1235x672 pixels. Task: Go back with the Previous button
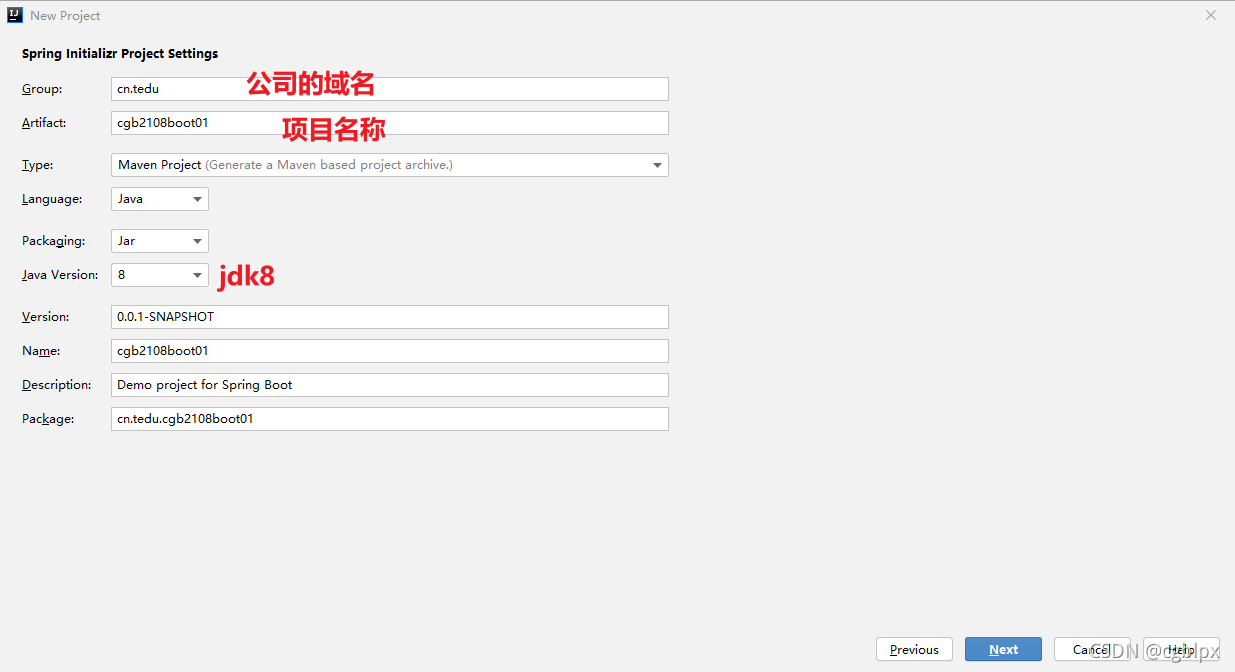pos(914,649)
